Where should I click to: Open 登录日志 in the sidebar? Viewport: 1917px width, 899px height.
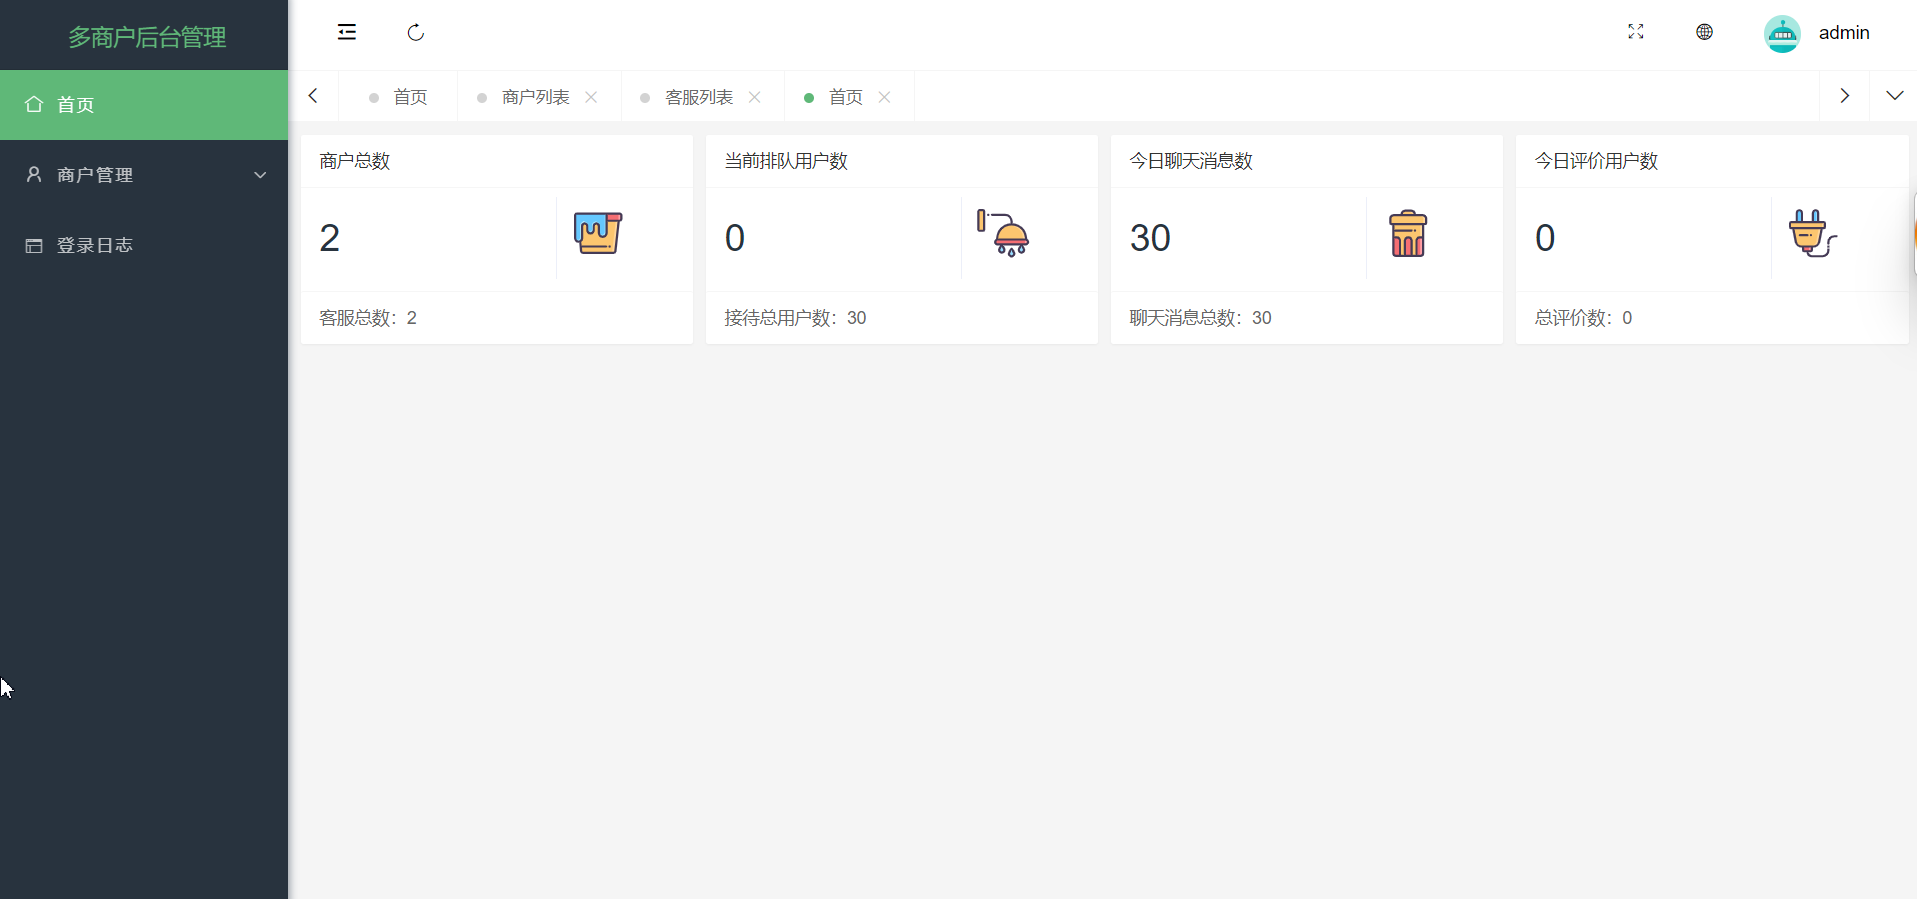coord(144,245)
